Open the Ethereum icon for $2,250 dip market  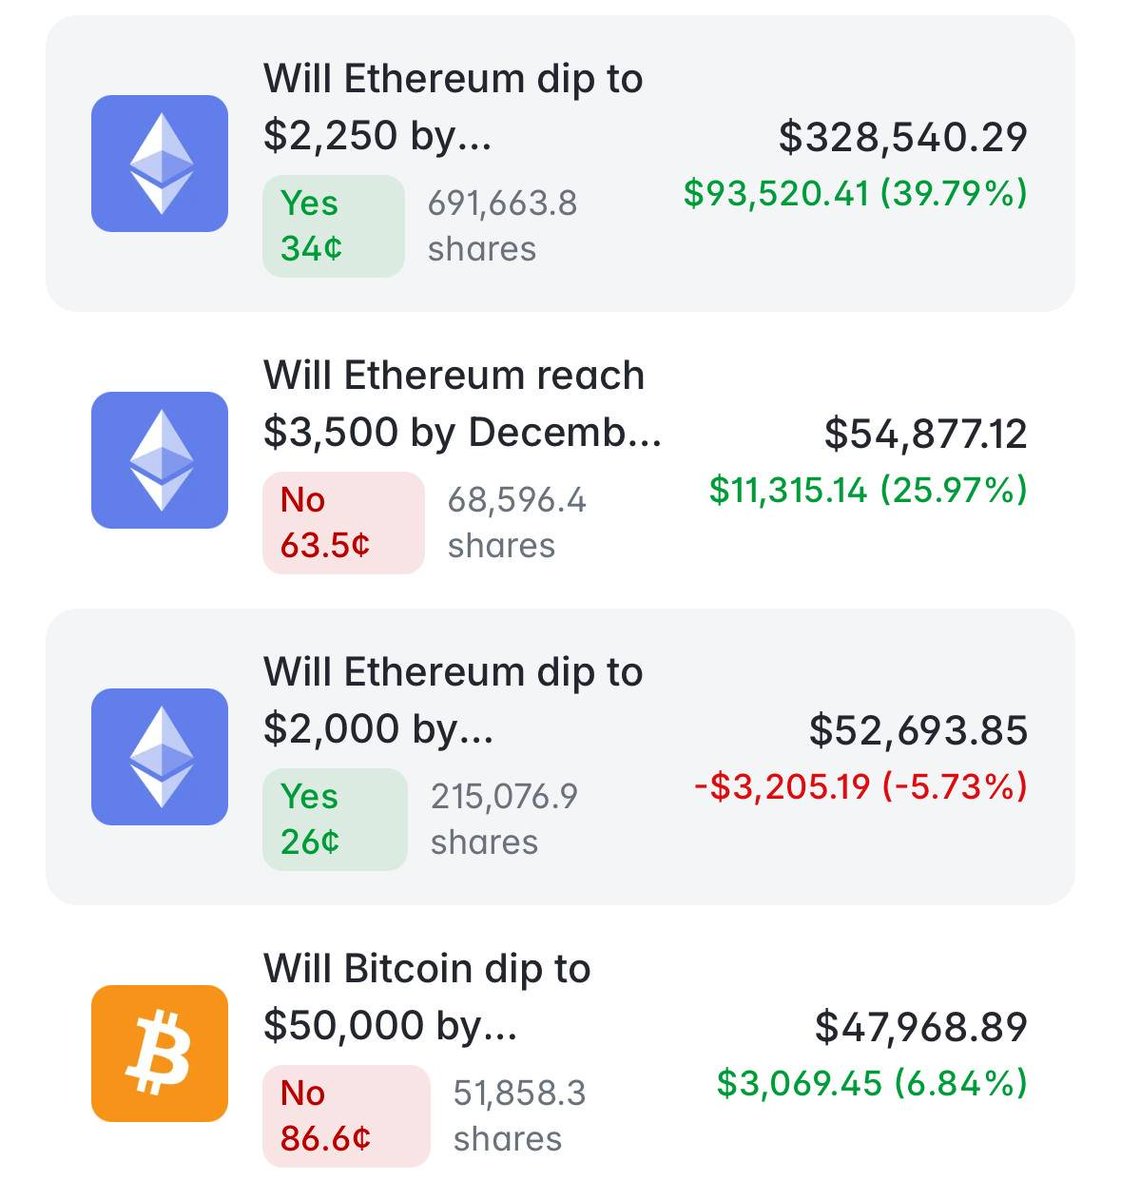[159, 164]
